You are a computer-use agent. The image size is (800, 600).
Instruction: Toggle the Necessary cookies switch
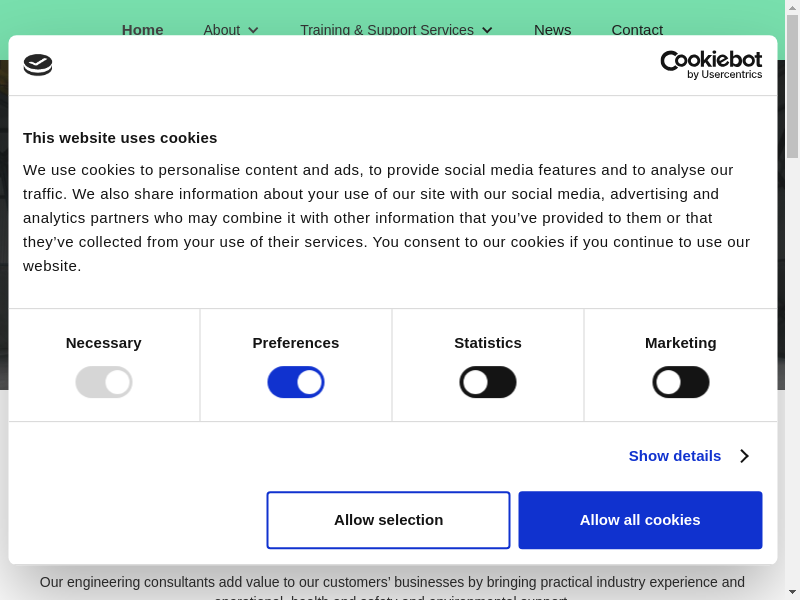104,382
